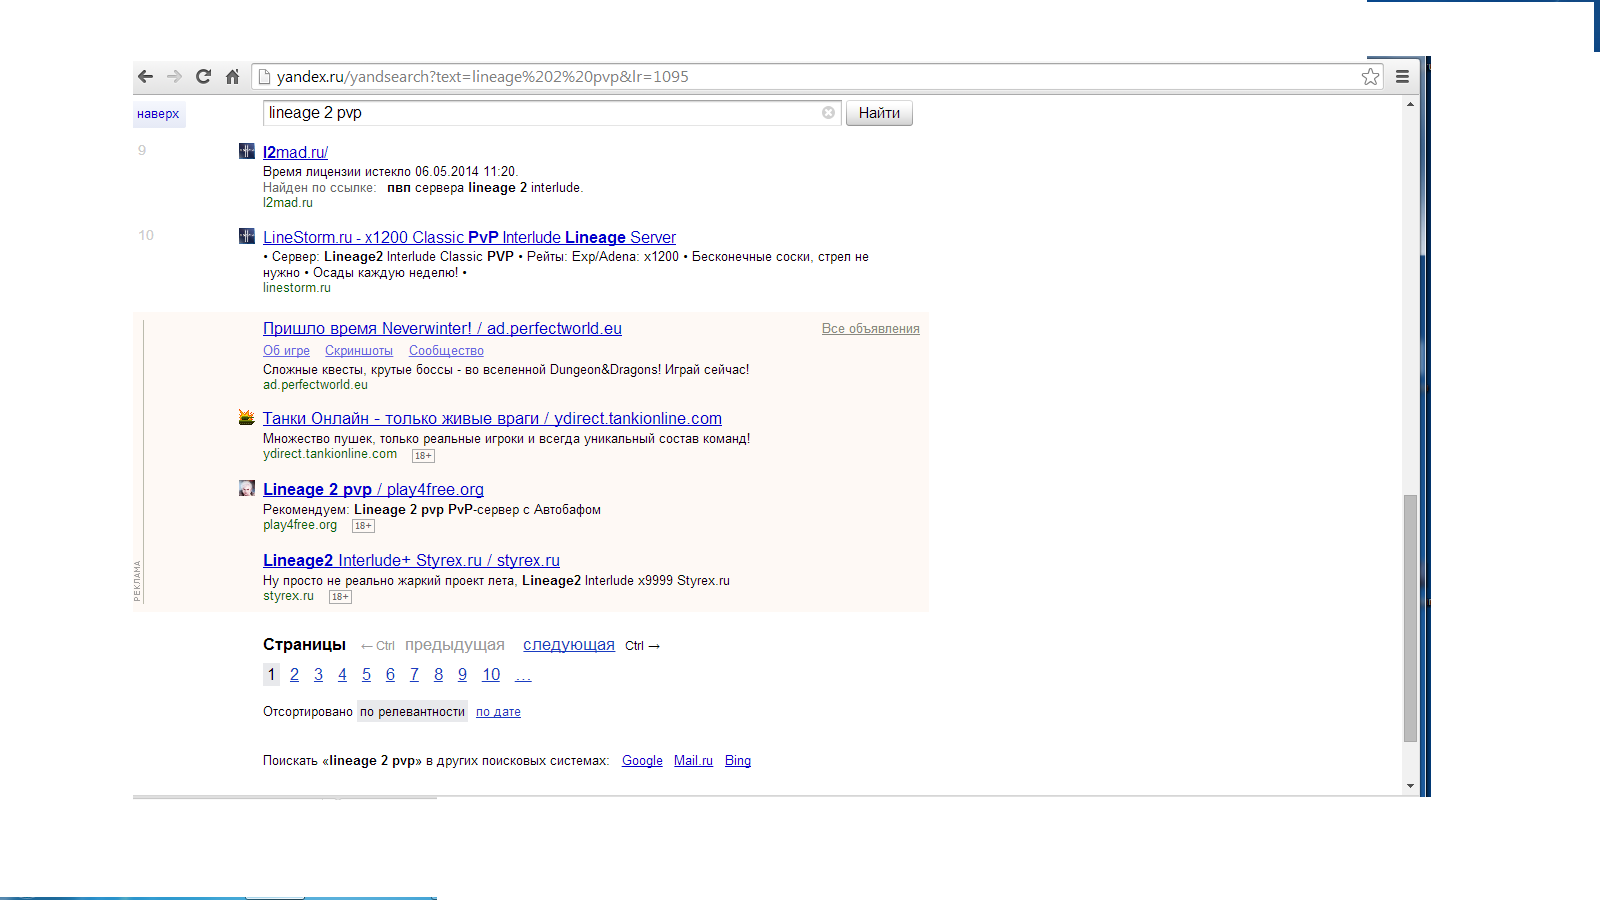The width and height of the screenshot is (1600, 900).
Task: Click the Найти search button
Action: pyautogui.click(x=879, y=113)
